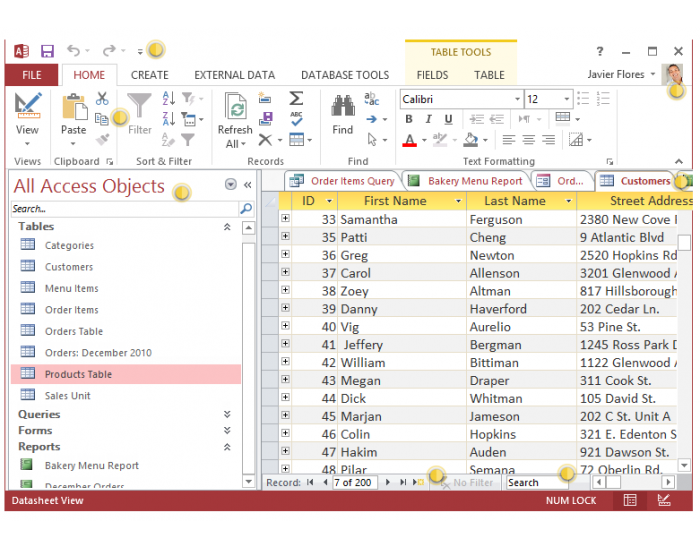Viewport: 700px width, 550px height.
Task: Switch to the EXTERNAL DATA tab
Action: click(234, 75)
